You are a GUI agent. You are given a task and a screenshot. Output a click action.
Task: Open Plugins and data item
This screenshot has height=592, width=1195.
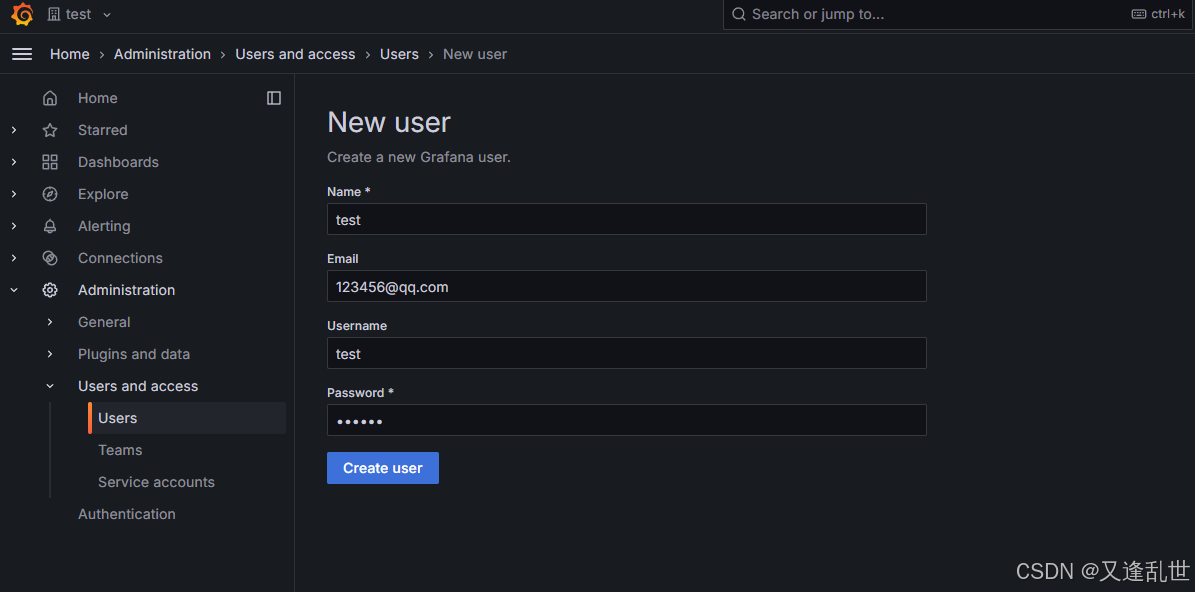coord(133,354)
